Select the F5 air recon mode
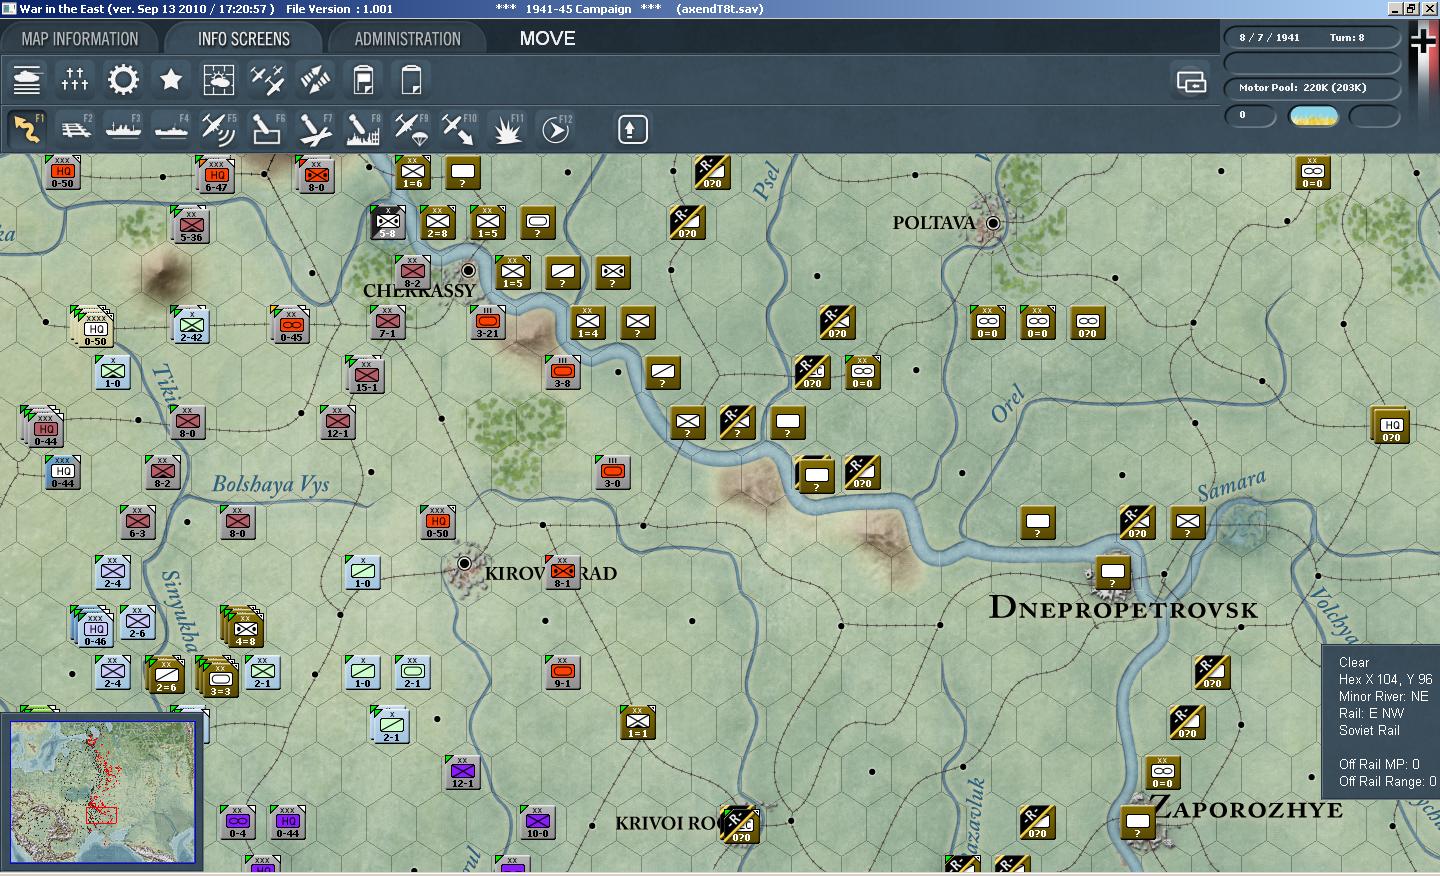This screenshot has height=876, width=1440. point(219,129)
